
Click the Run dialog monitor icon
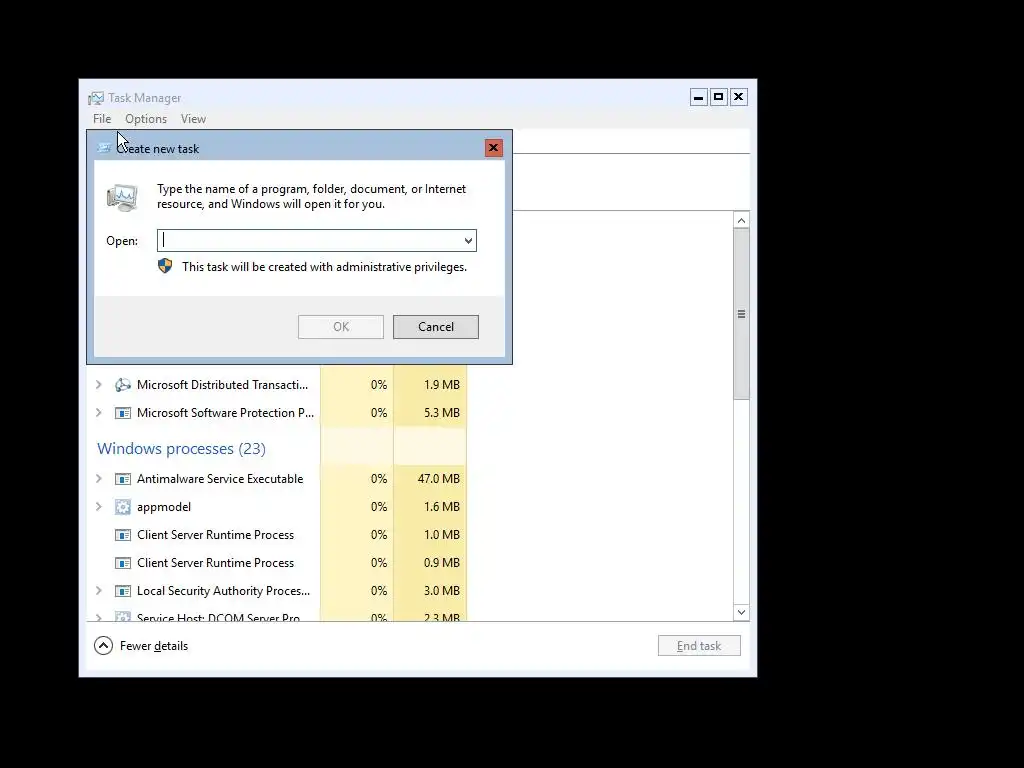click(122, 198)
